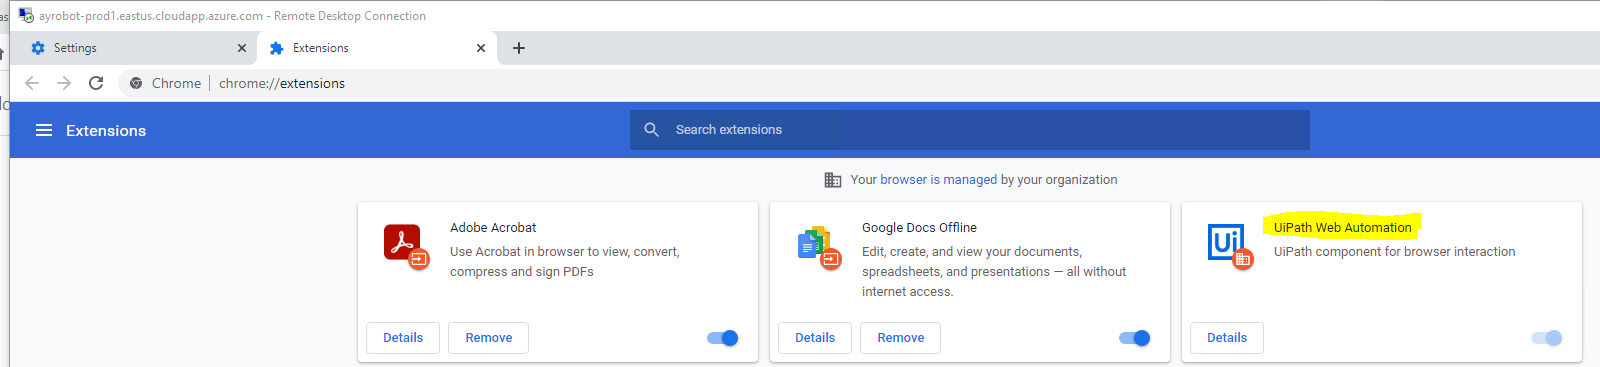Open a new tab with plus button
The image size is (1600, 367).
519,48
